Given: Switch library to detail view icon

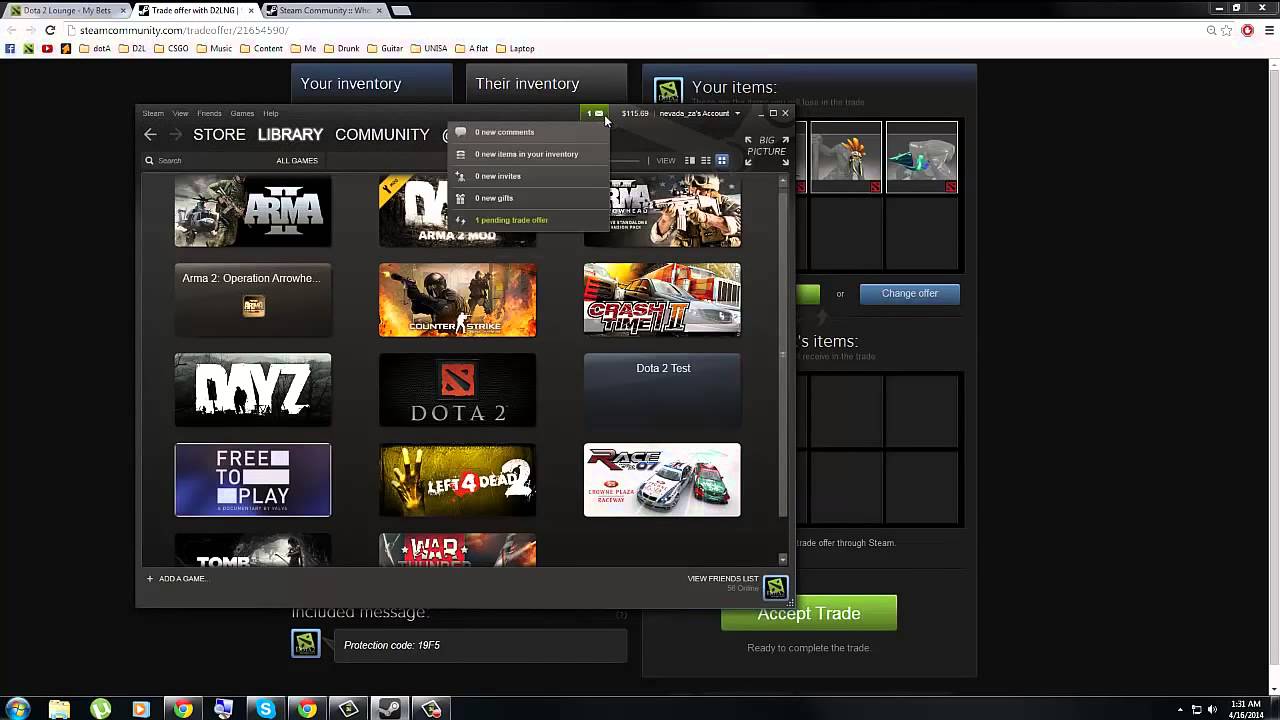Looking at the screenshot, I should click(689, 160).
